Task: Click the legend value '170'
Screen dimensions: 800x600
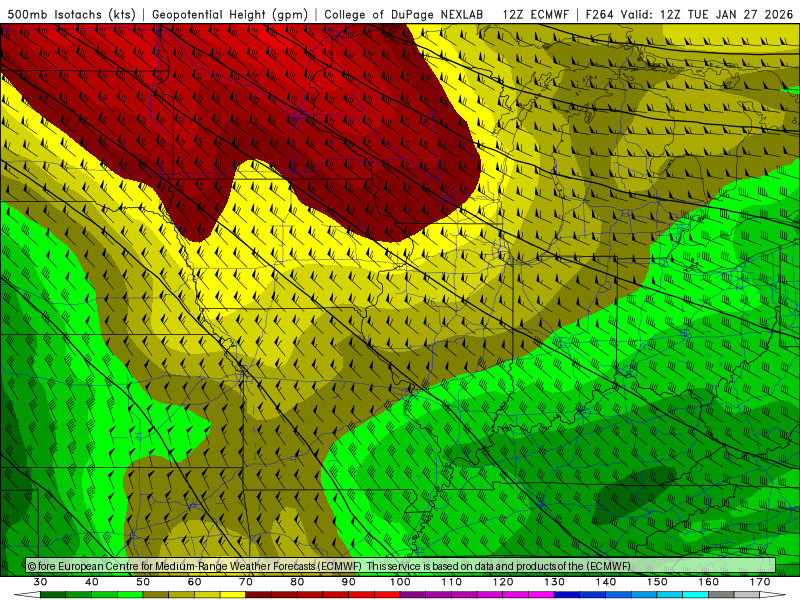Action: pyautogui.click(x=760, y=582)
